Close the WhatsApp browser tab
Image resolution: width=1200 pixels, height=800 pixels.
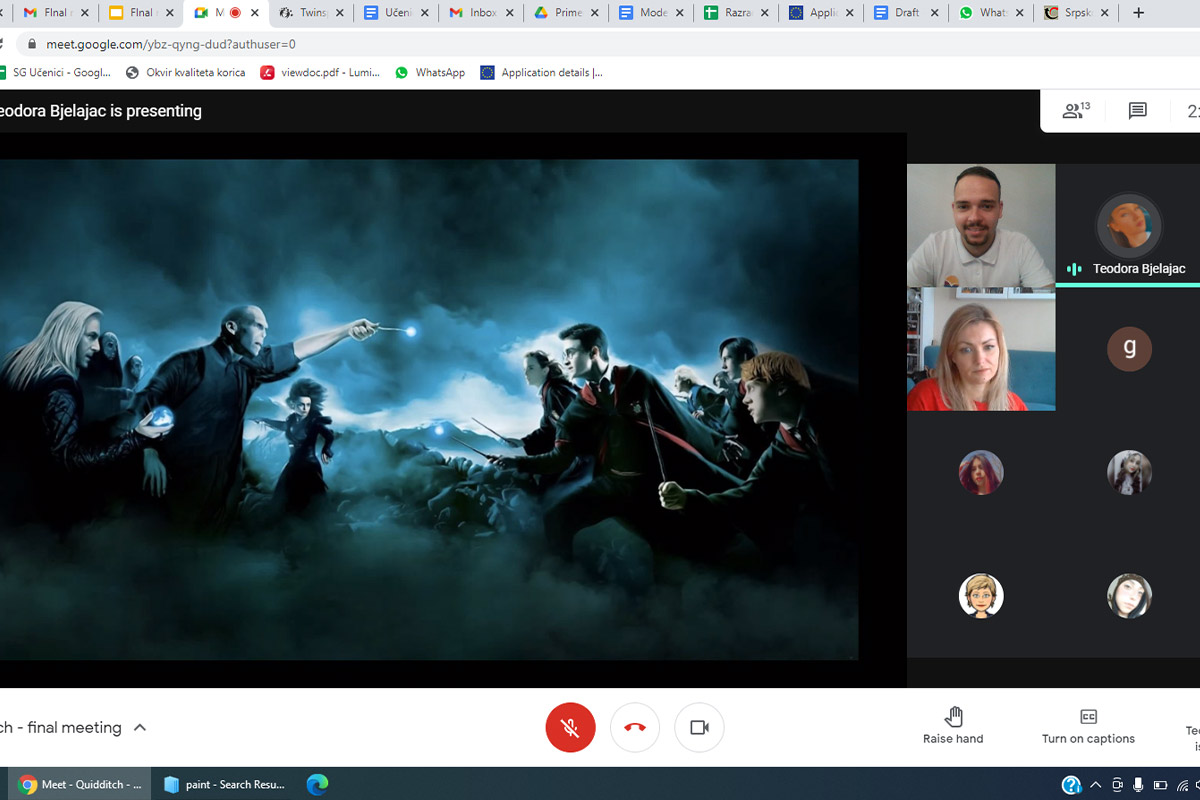1021,13
